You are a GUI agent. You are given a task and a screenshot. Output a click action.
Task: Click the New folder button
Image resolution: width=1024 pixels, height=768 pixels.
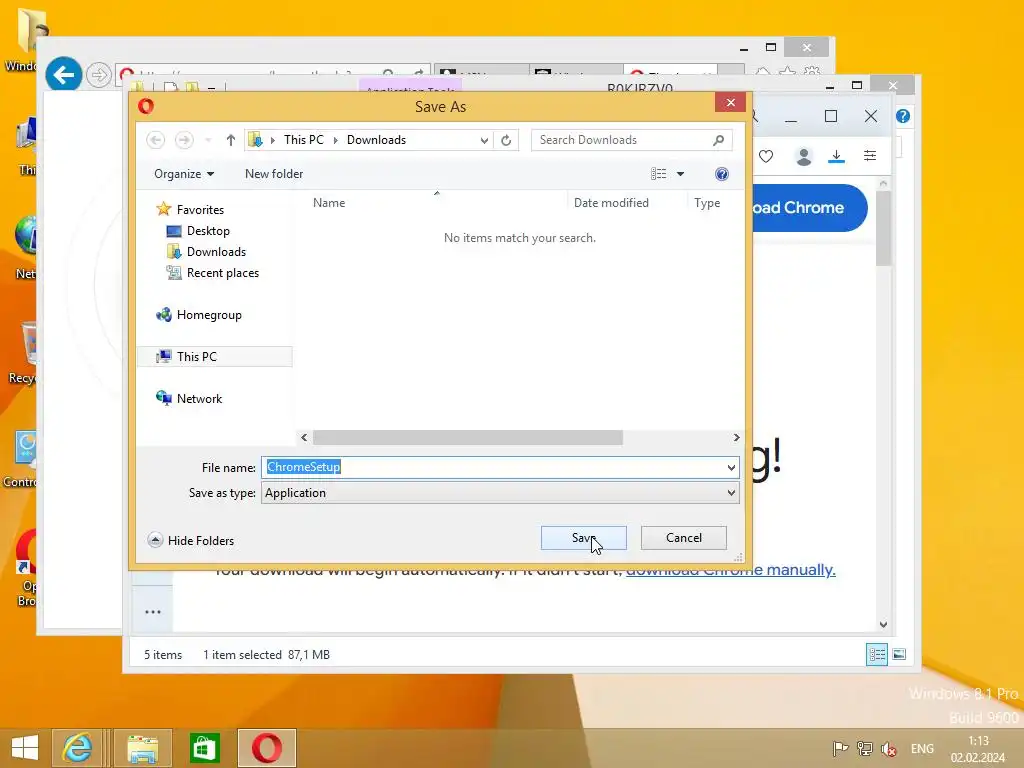pos(274,174)
